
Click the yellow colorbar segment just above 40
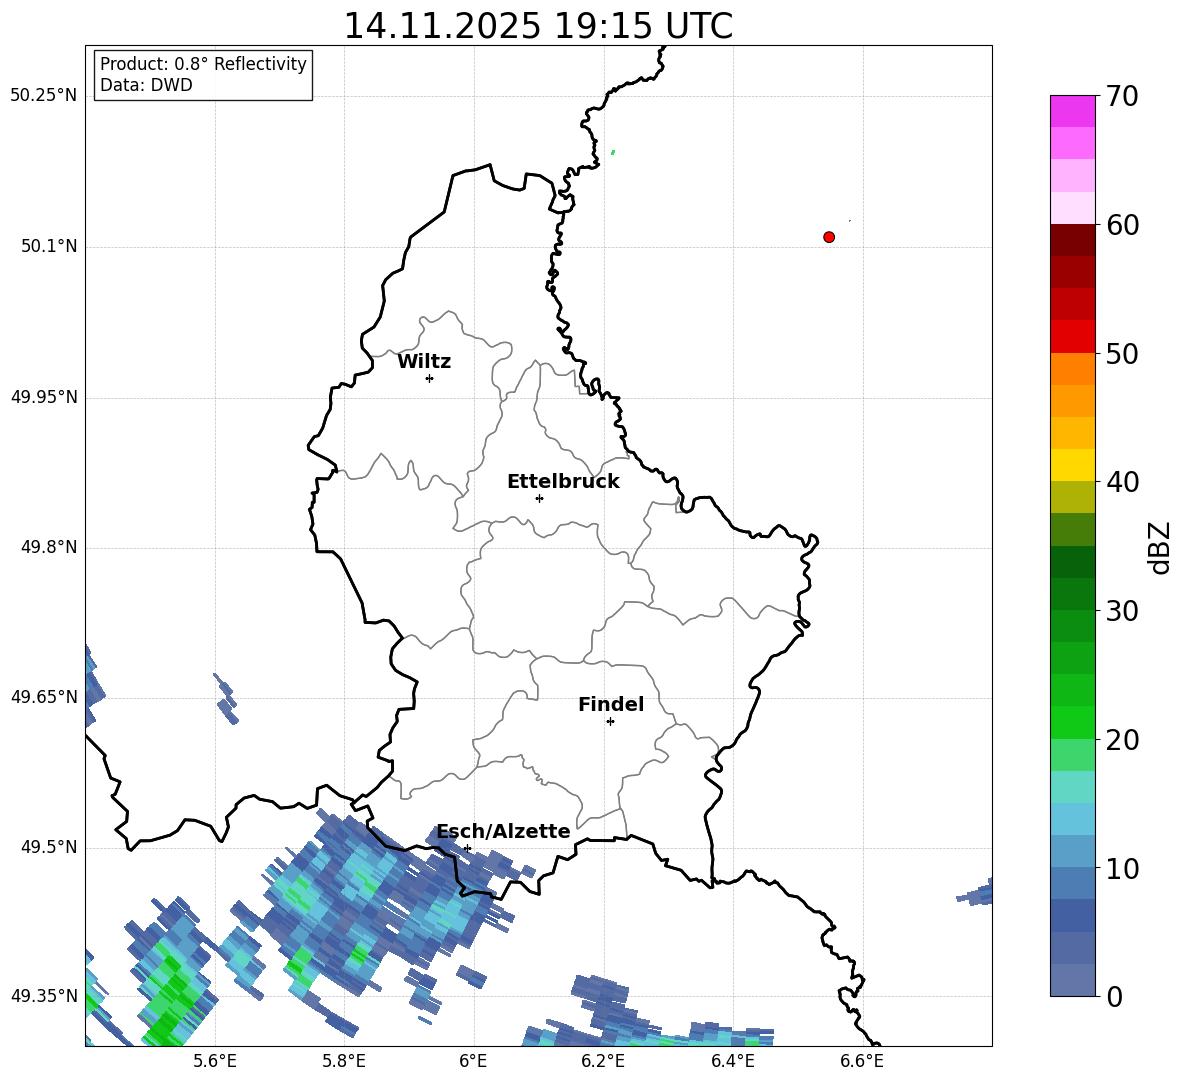pos(1073,465)
